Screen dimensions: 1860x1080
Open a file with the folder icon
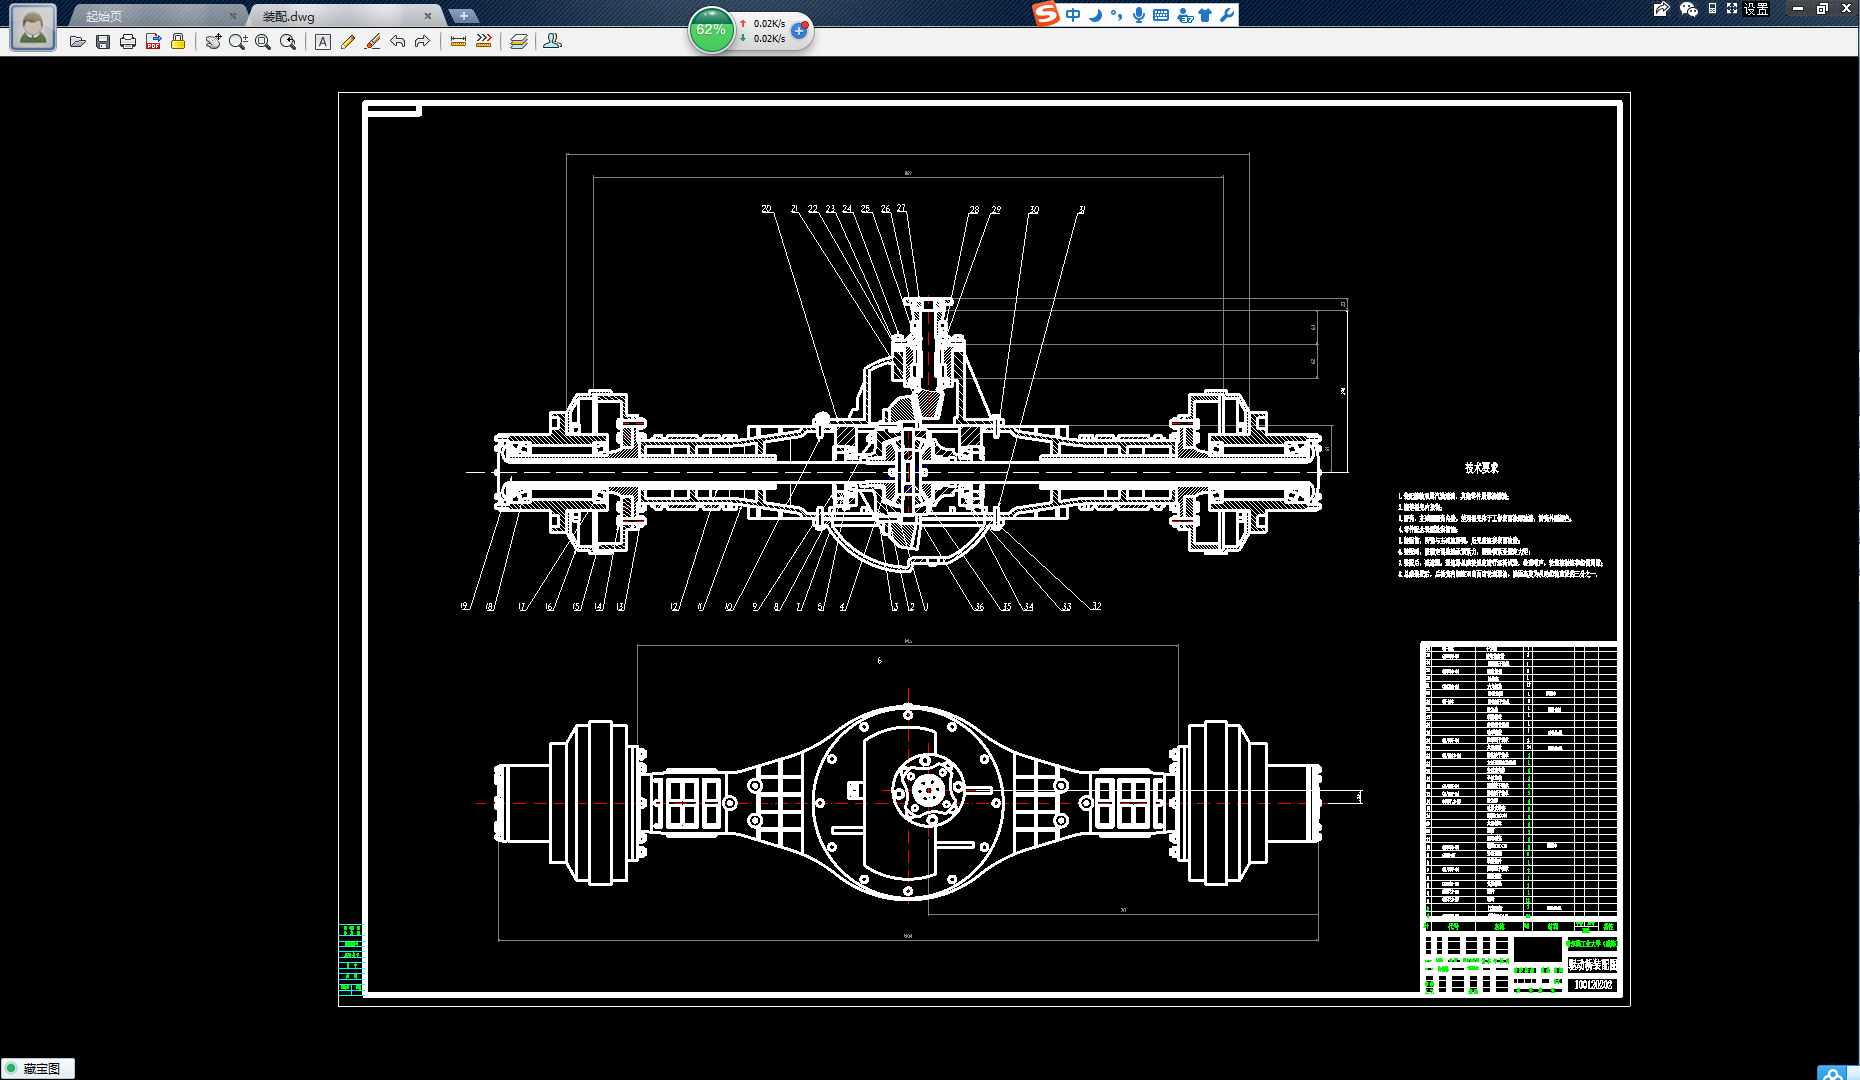click(x=77, y=42)
